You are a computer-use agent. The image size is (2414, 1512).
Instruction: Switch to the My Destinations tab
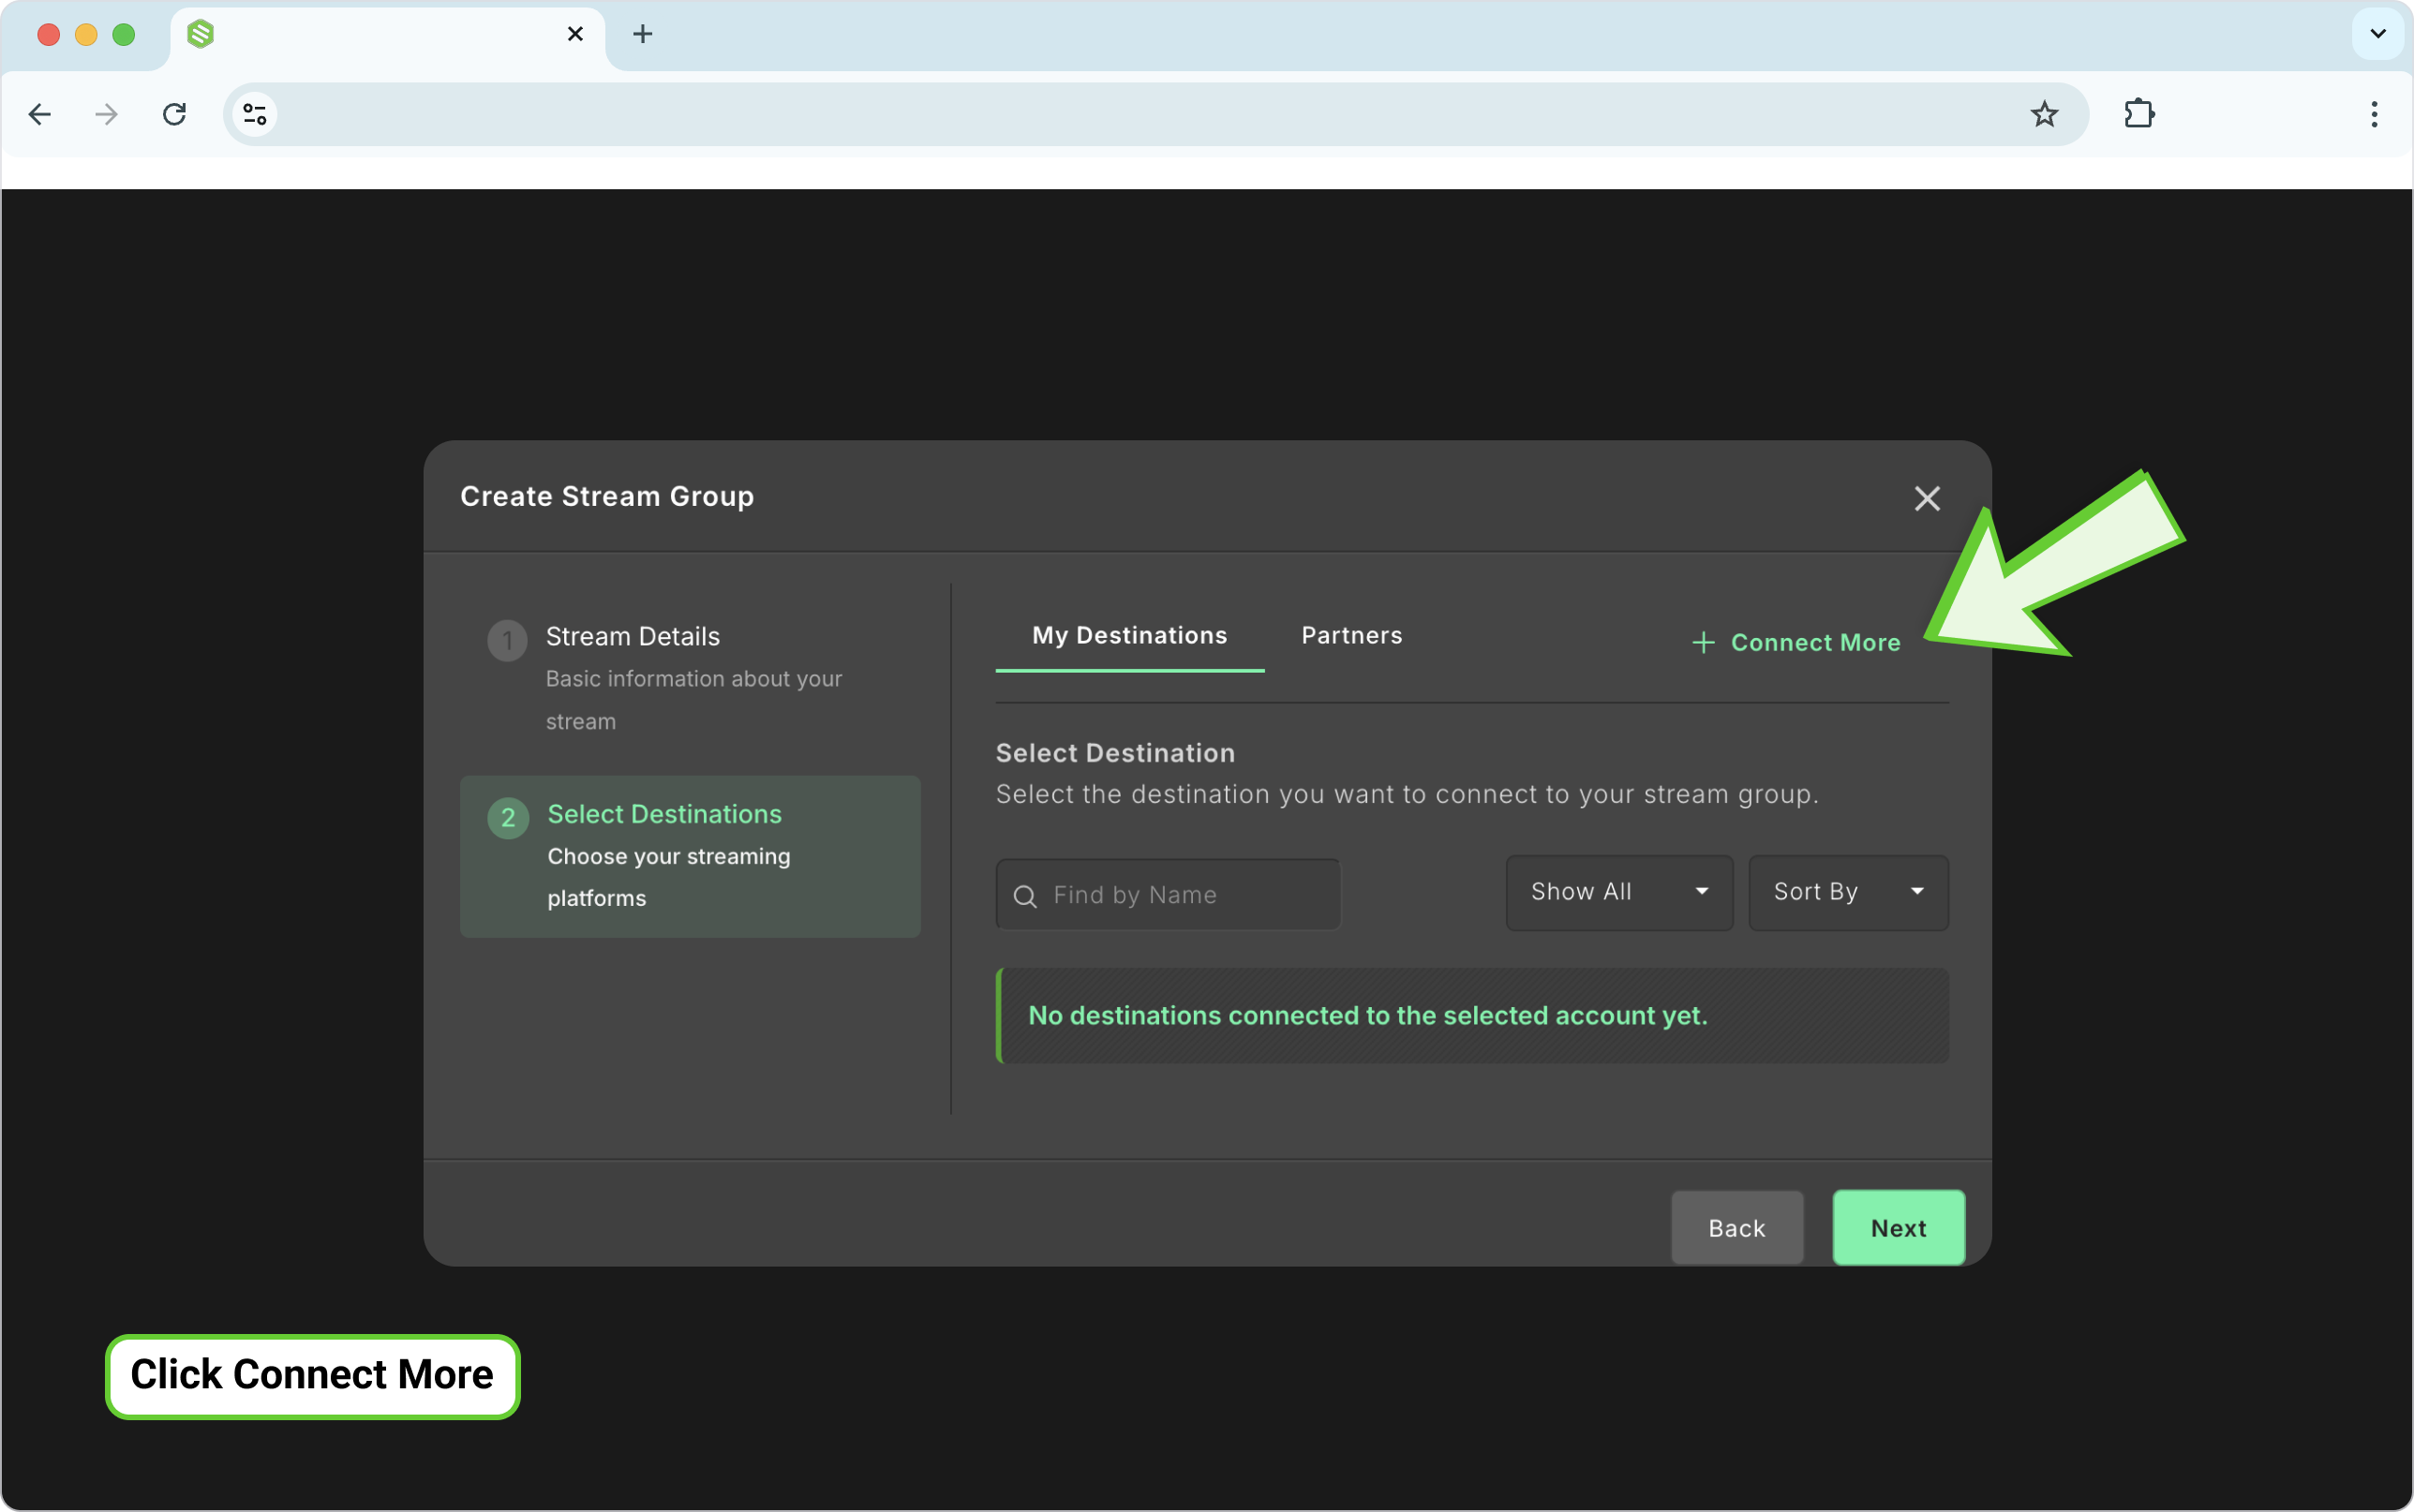pyautogui.click(x=1130, y=635)
